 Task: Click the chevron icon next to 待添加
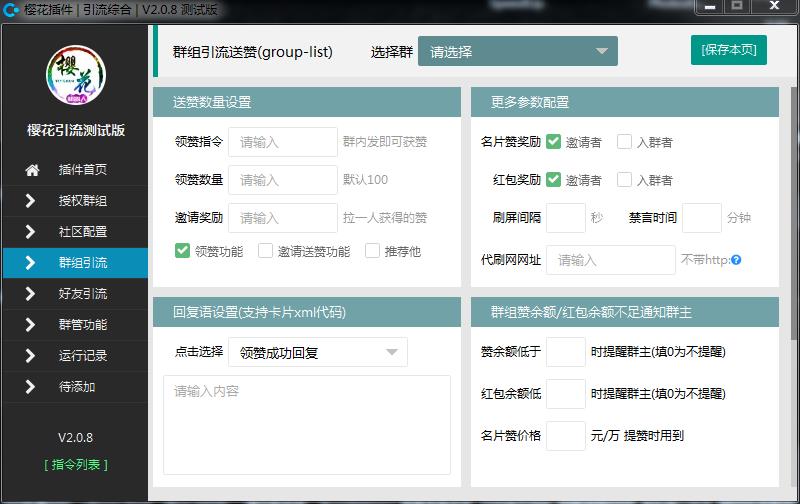pyautogui.click(x=30, y=387)
